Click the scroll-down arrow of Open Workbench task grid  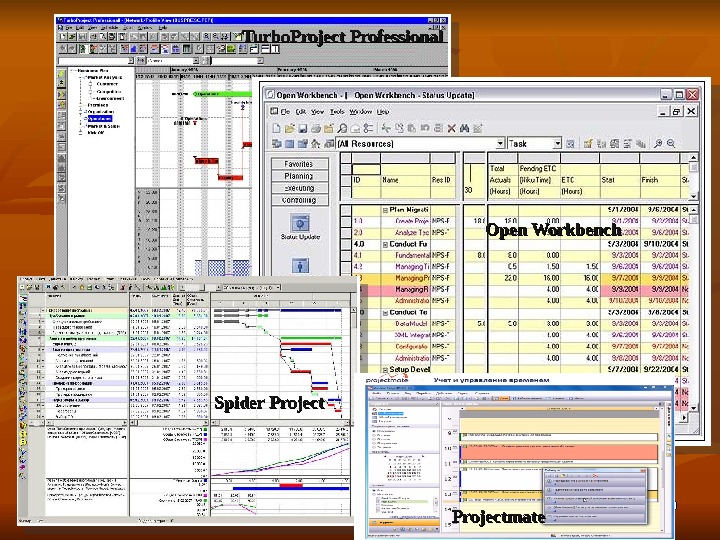pos(693,407)
